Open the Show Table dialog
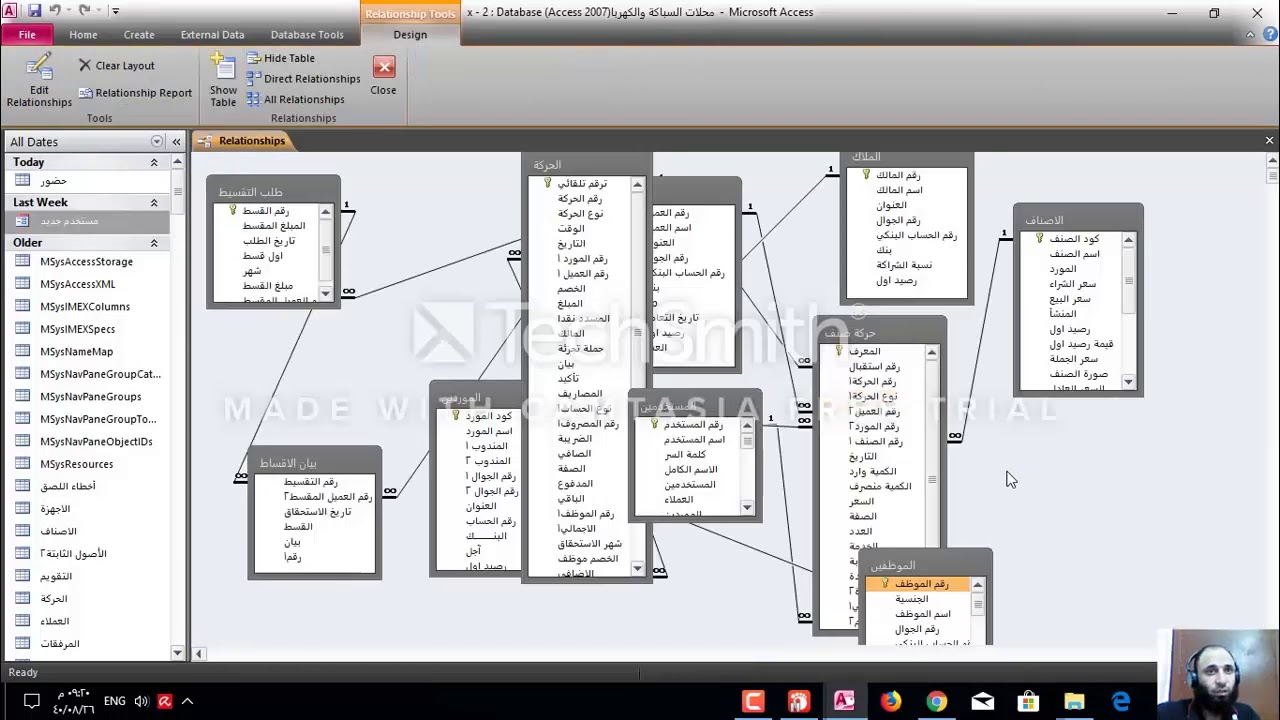 (223, 81)
